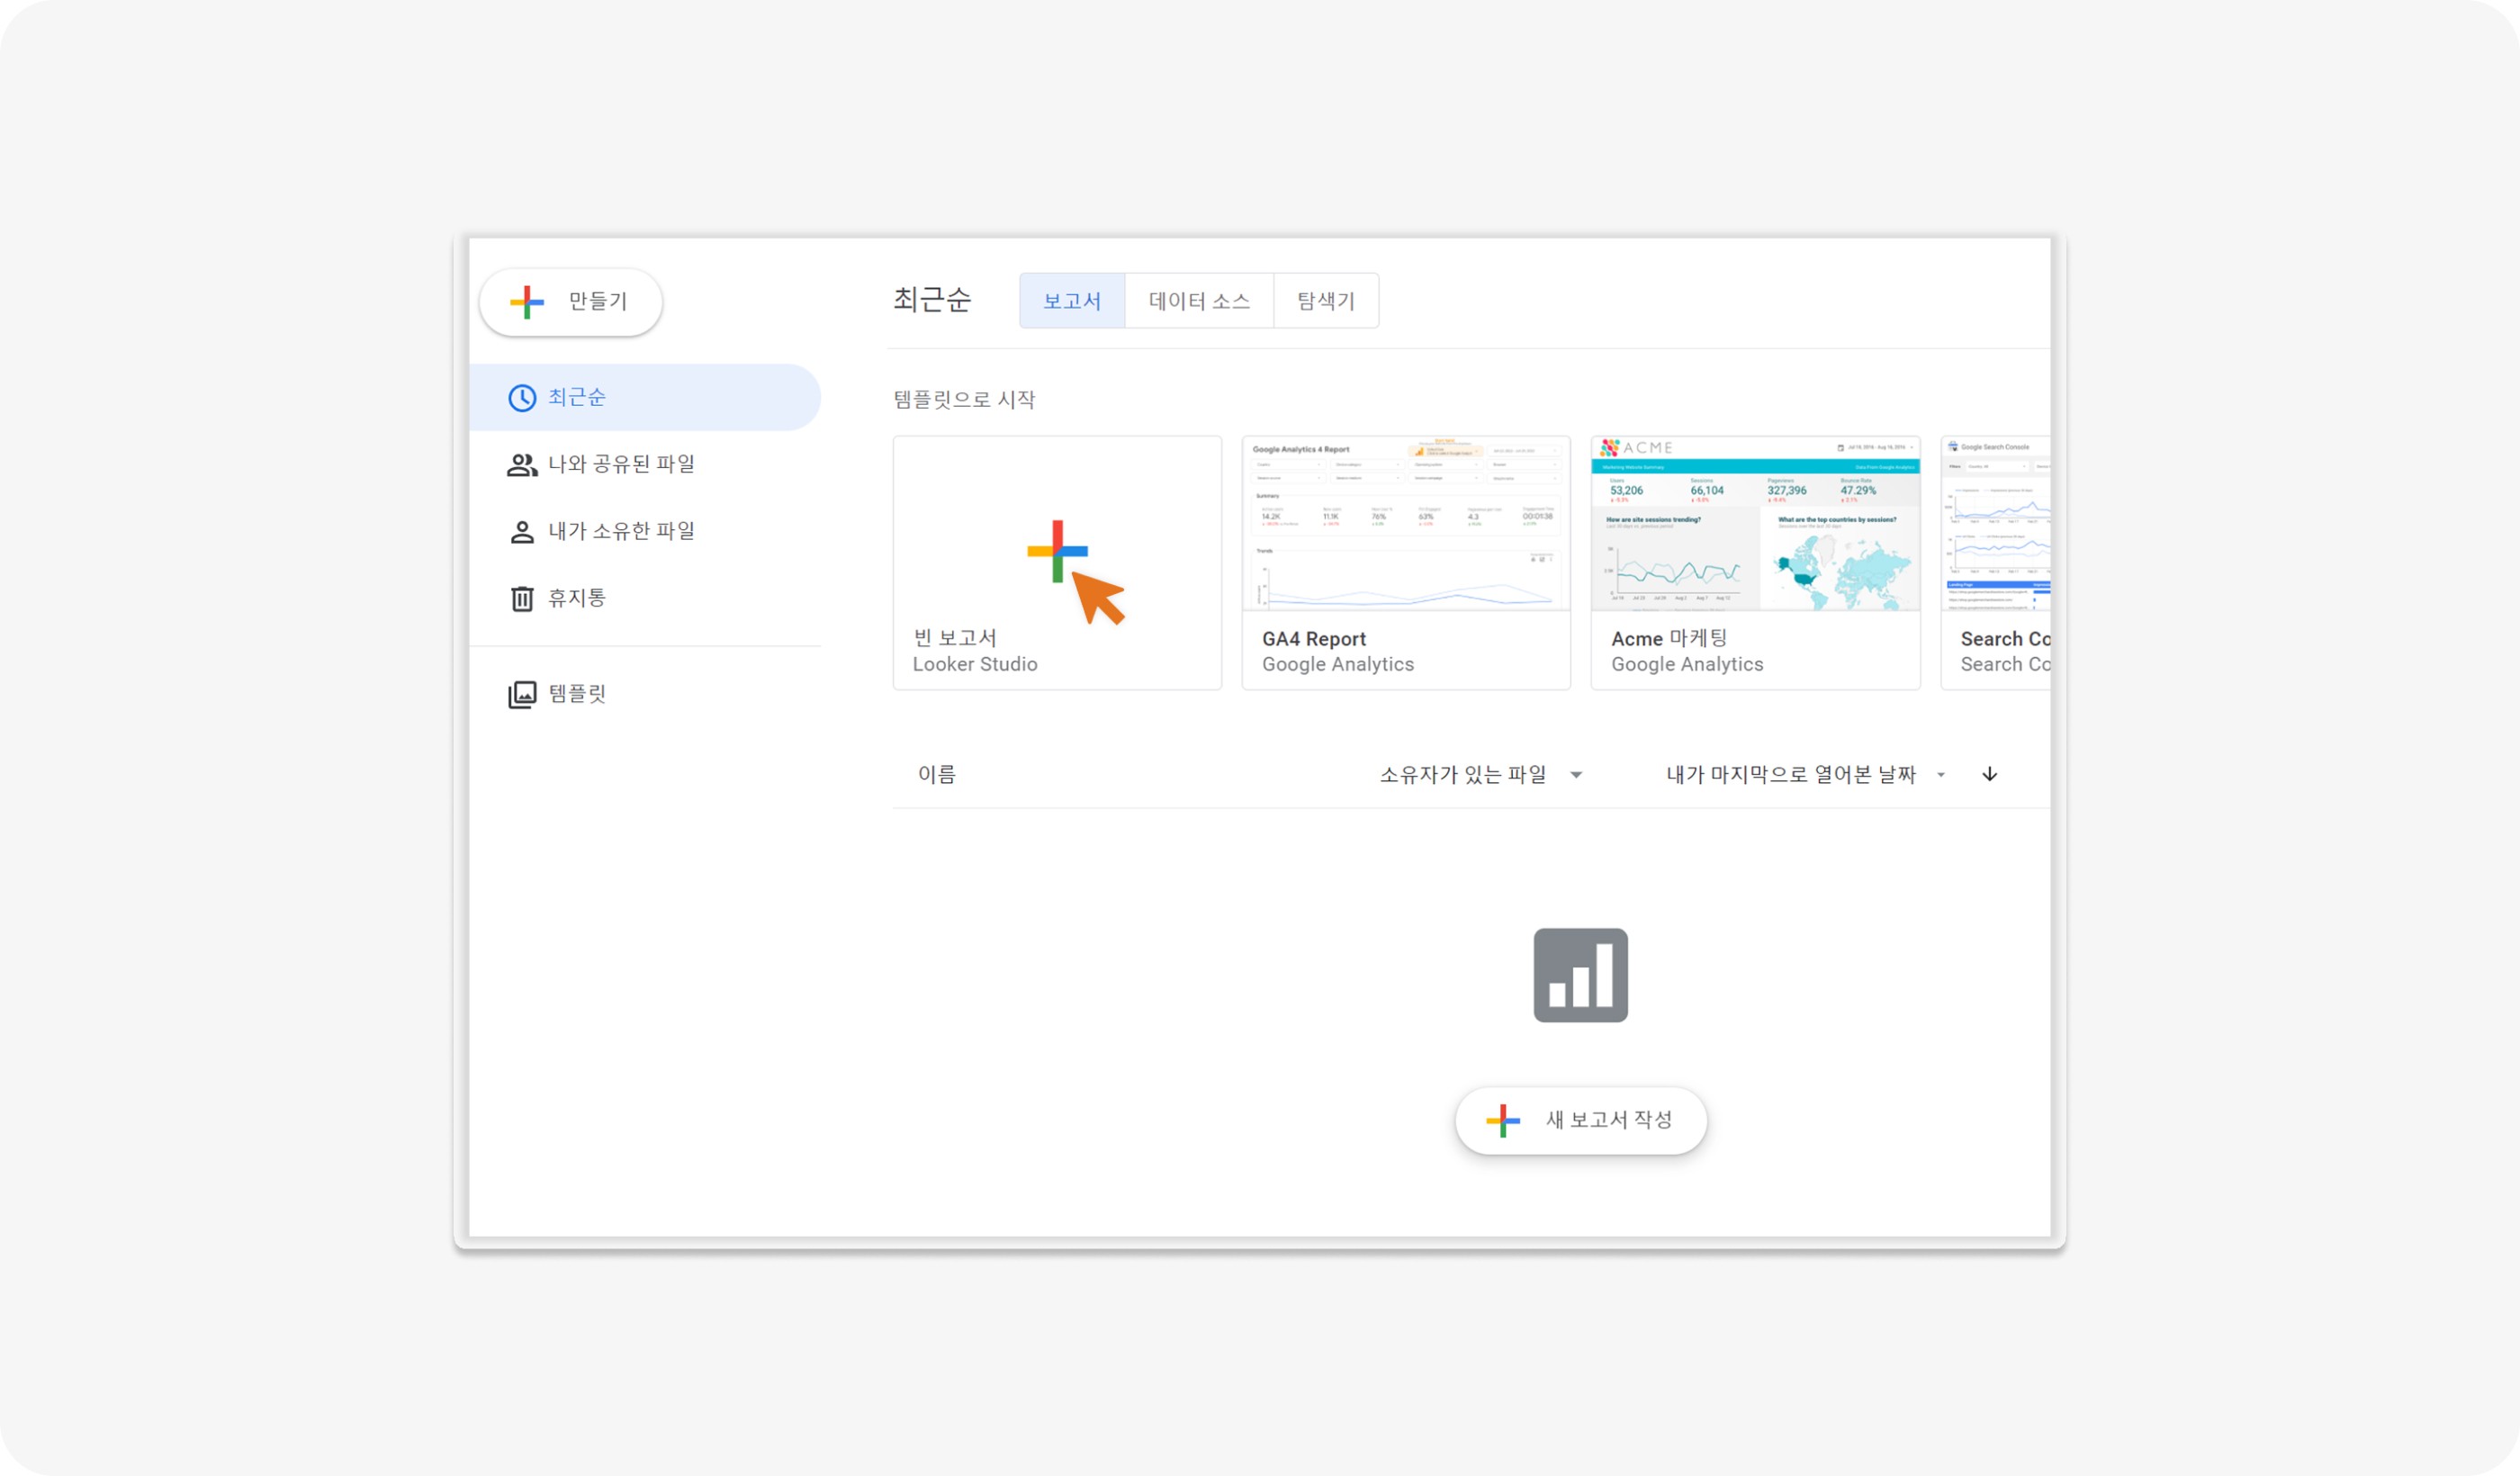Click the 새 보고서 작성 button
This screenshot has width=2520, height=1476.
click(x=1580, y=1120)
